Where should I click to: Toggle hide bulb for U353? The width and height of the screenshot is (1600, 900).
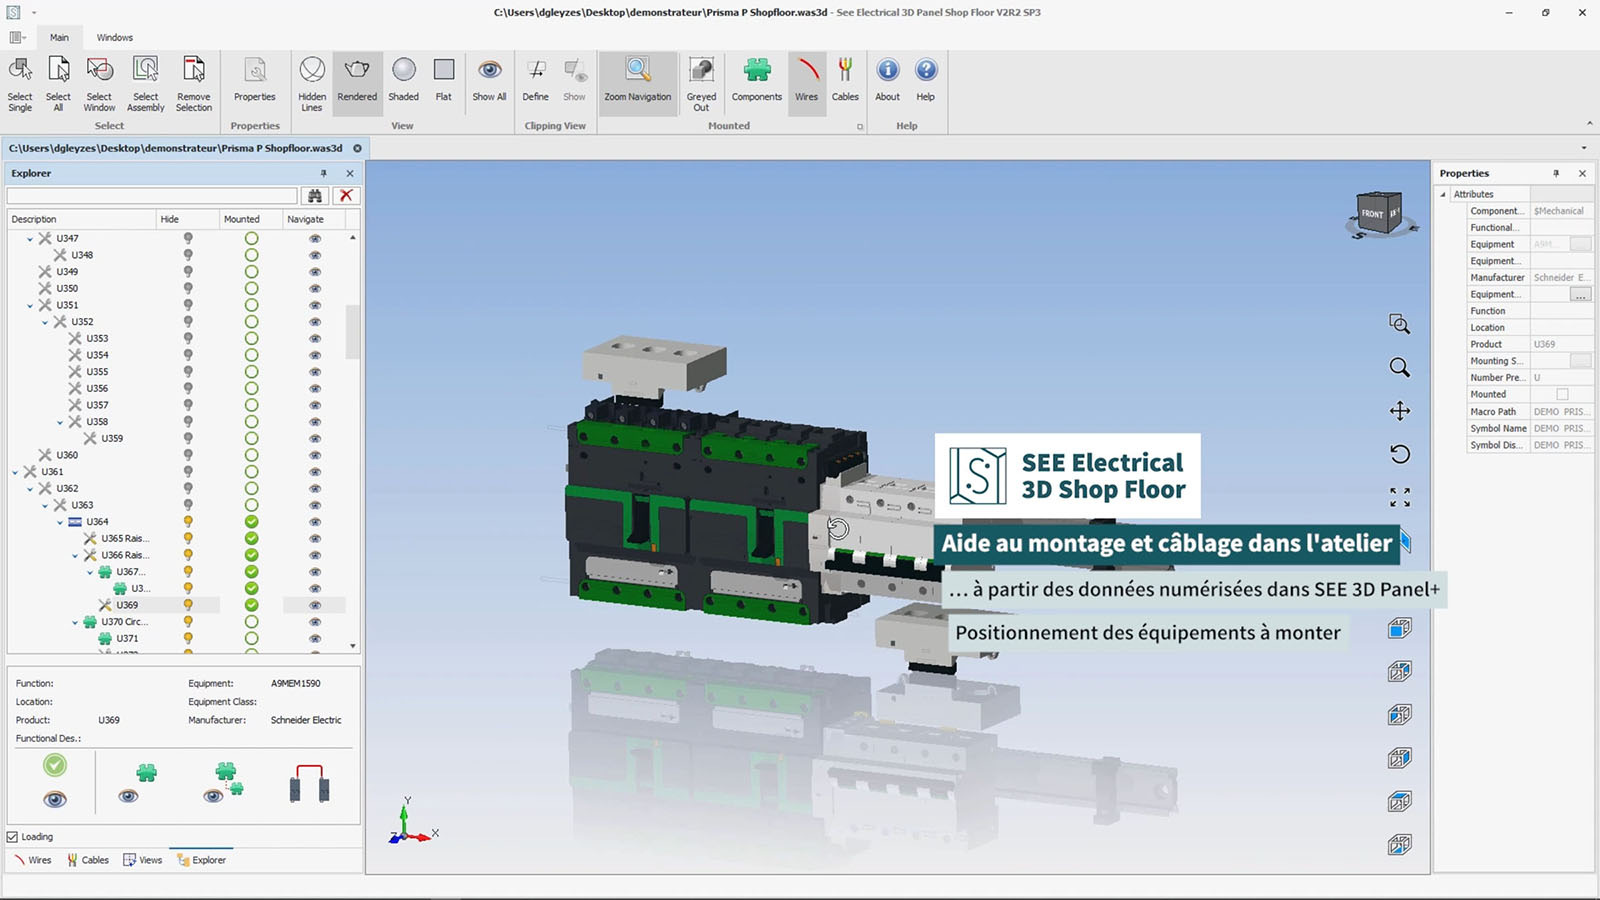click(187, 338)
